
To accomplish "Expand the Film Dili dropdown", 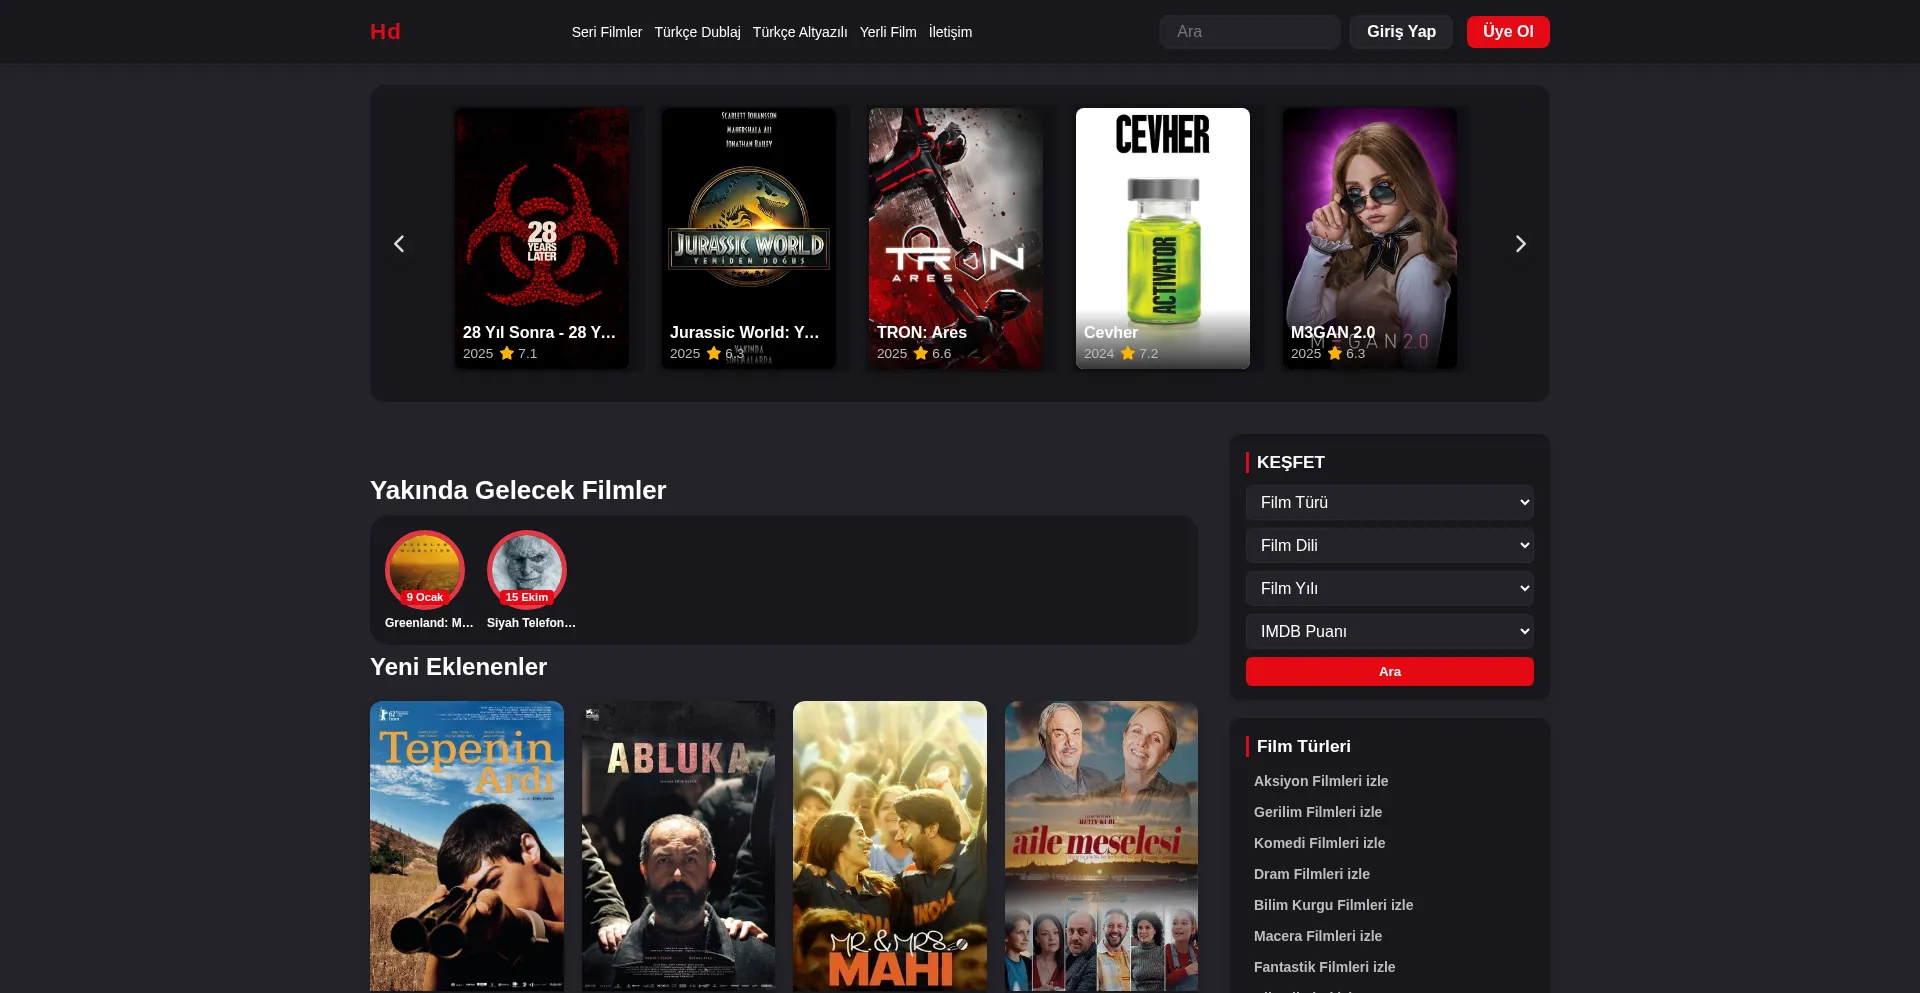I will tap(1389, 546).
